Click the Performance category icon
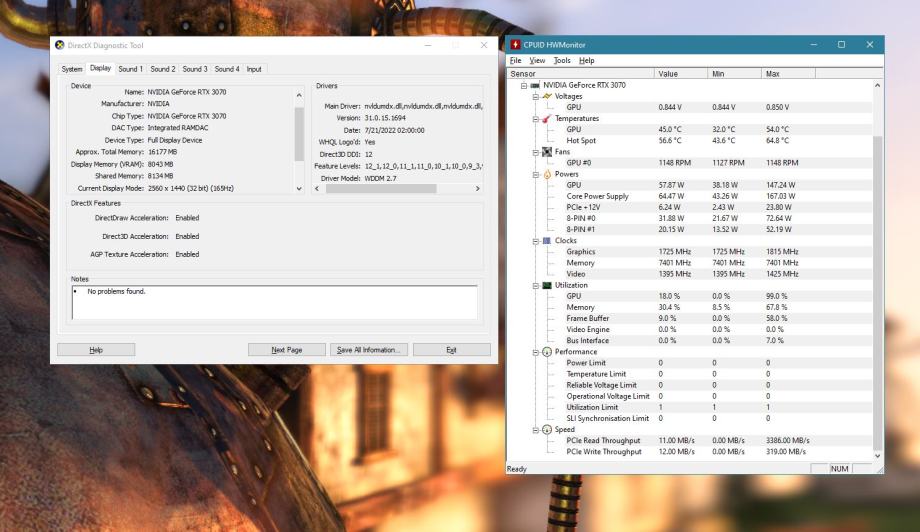Screen dimensions: 920x532 click(x=547, y=352)
